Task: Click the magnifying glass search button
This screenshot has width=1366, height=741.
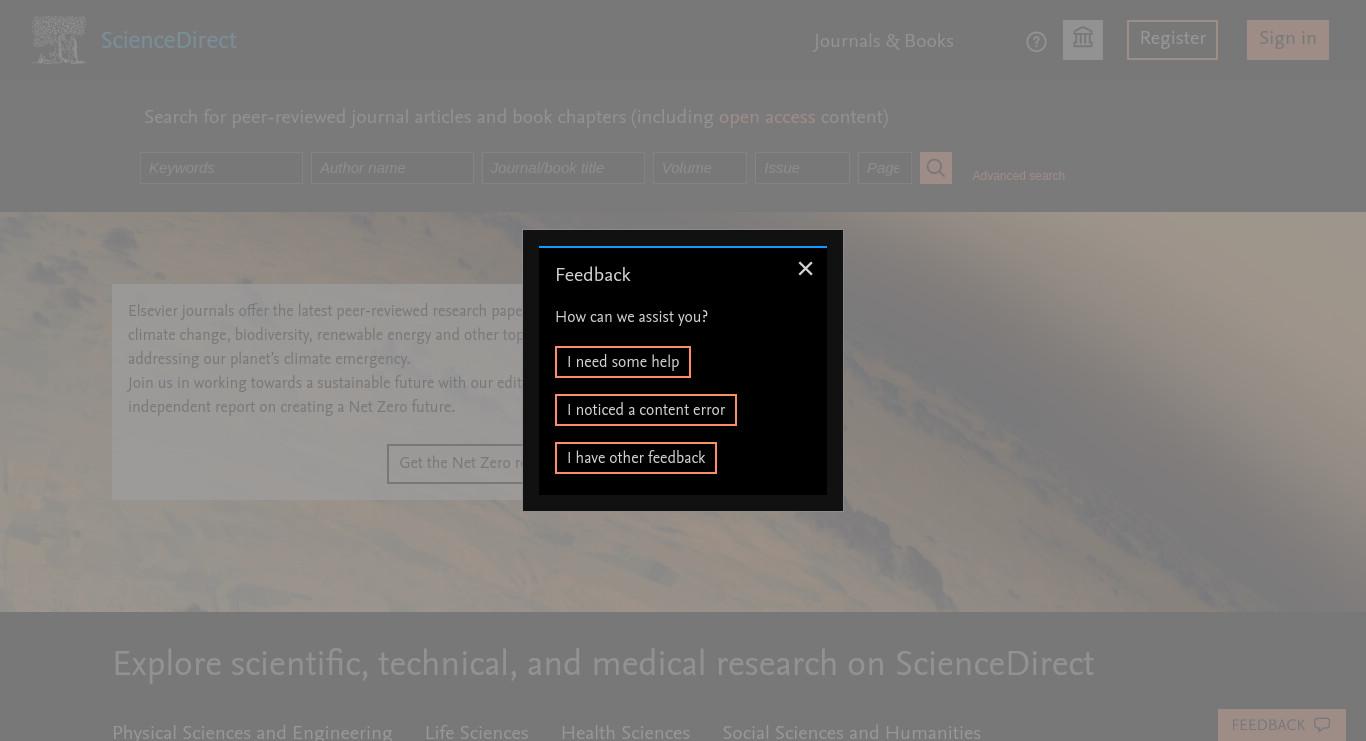Action: pyautogui.click(x=936, y=168)
